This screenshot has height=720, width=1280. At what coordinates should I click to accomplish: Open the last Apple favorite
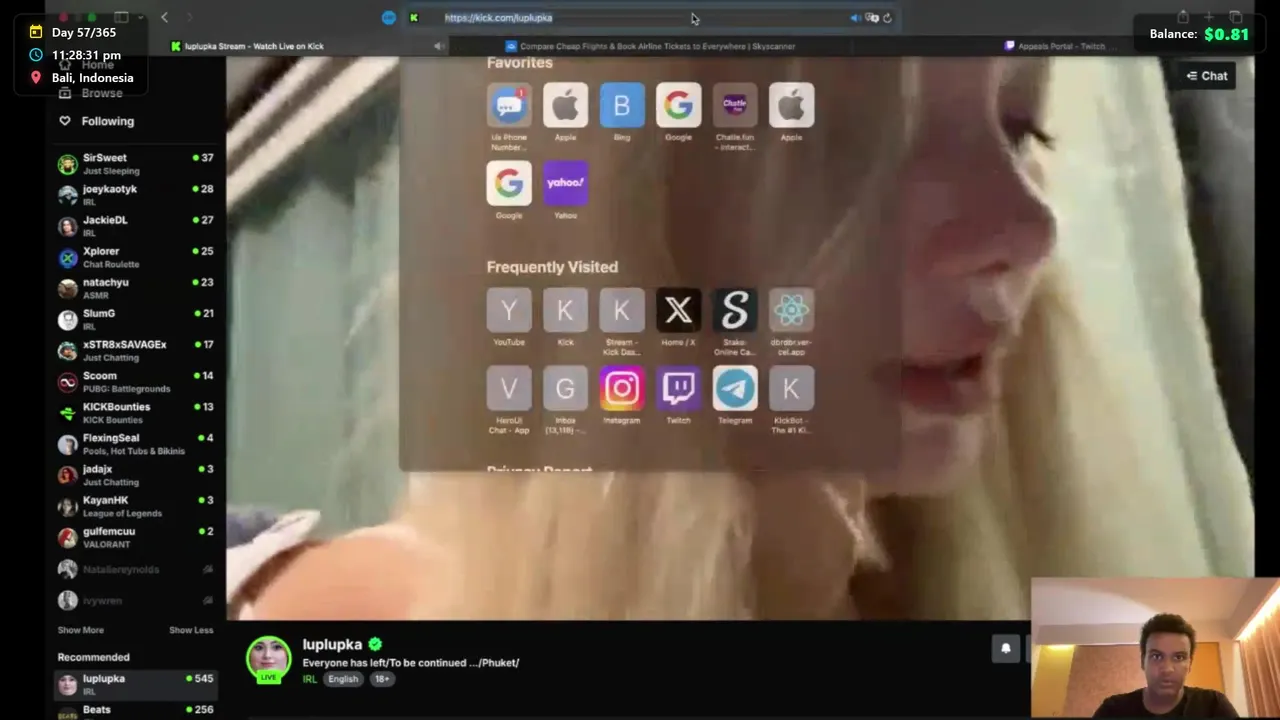[791, 106]
